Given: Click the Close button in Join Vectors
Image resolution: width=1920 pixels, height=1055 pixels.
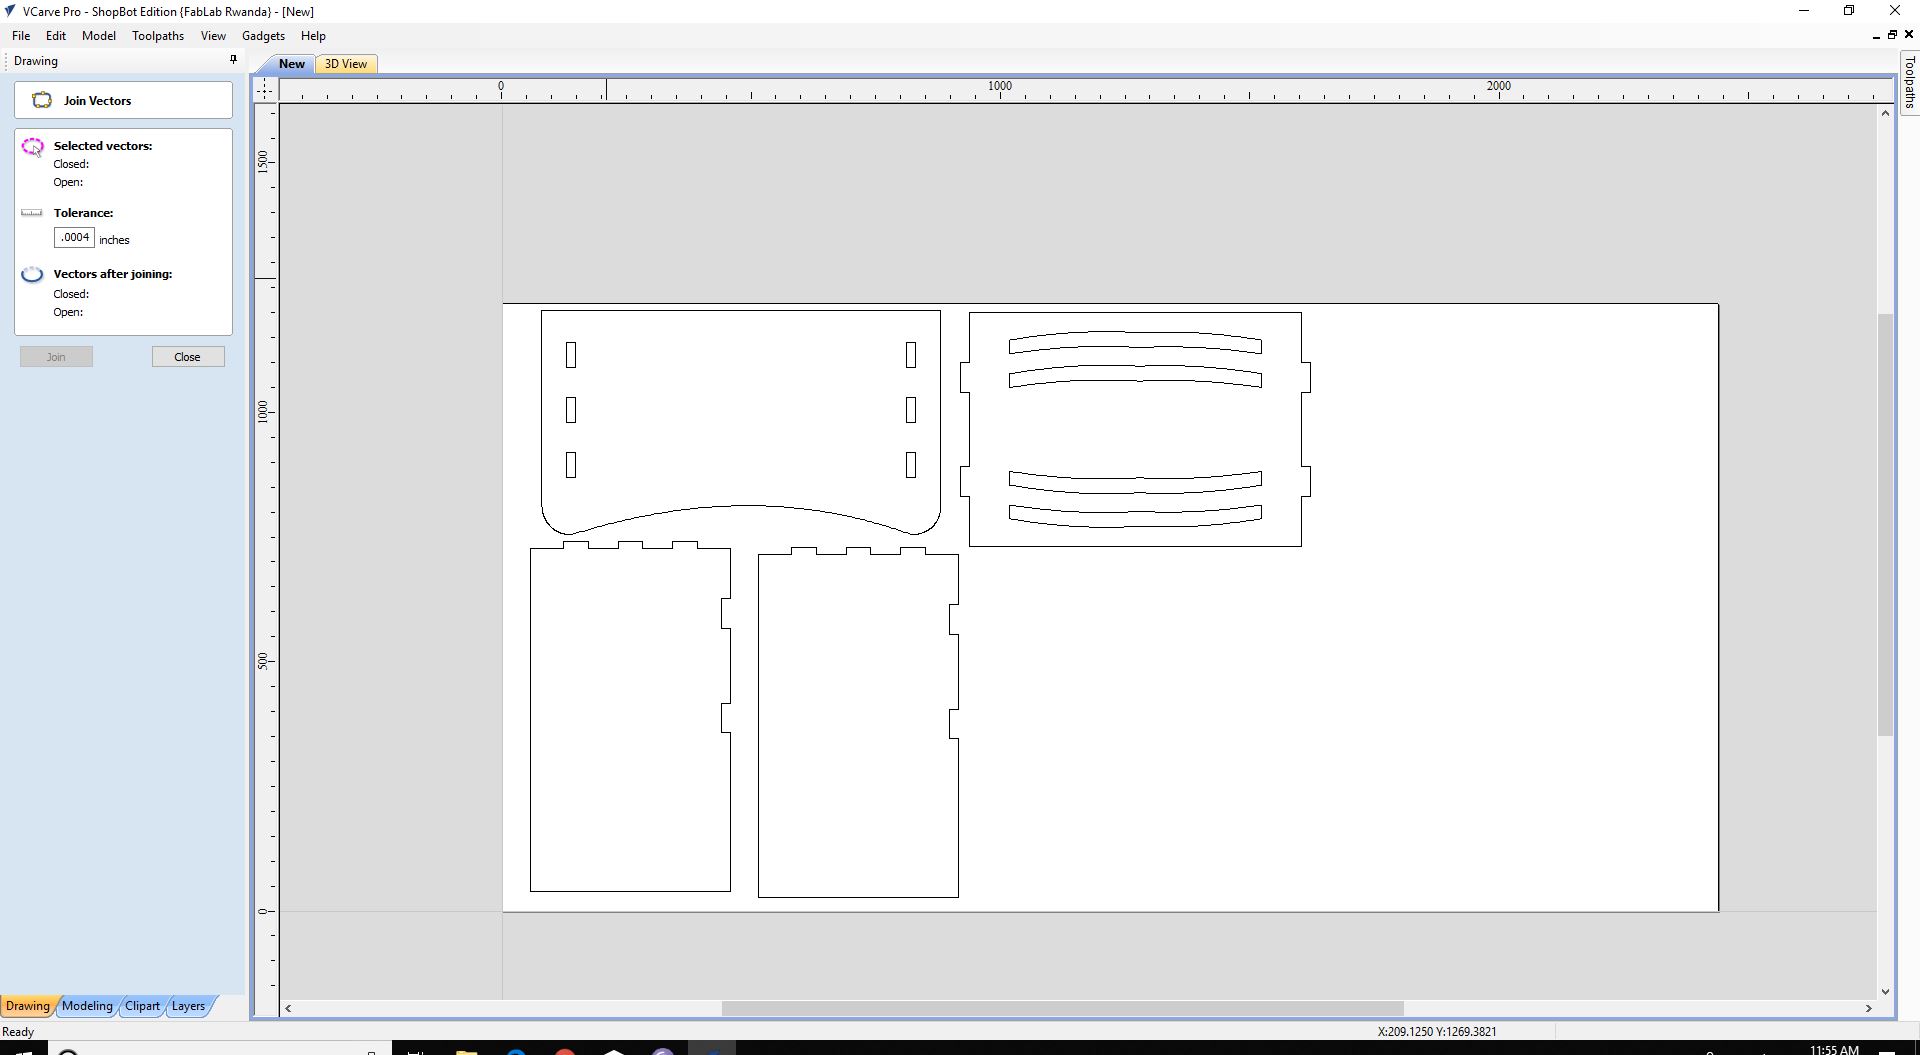Looking at the screenshot, I should pos(187,357).
